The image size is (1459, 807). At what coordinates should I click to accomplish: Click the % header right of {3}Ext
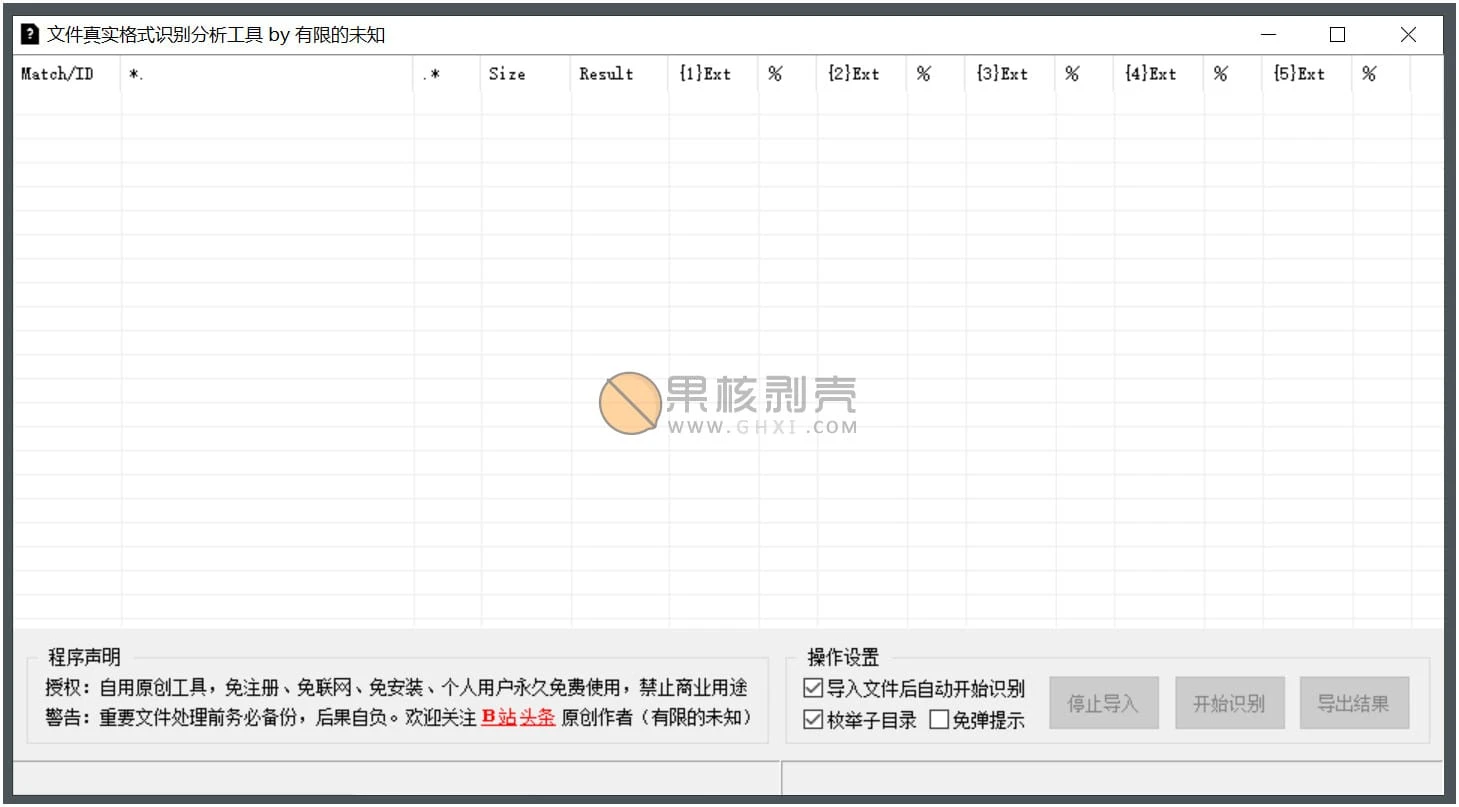[1084, 74]
